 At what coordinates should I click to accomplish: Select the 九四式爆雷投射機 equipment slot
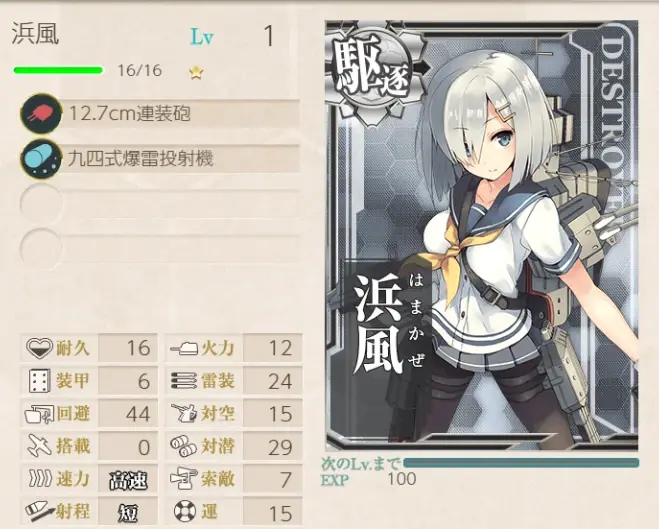point(160,159)
